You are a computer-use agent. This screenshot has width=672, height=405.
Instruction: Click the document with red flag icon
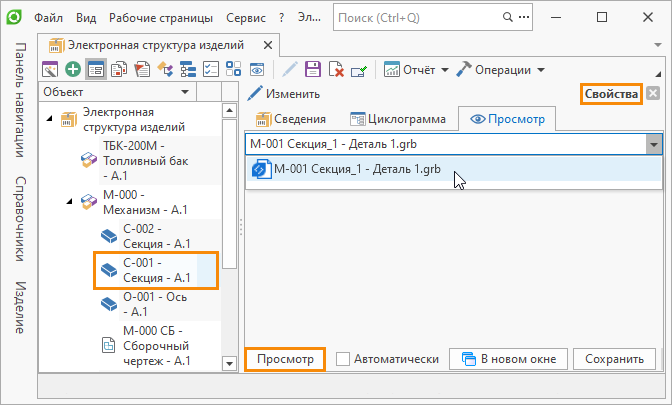(142, 69)
